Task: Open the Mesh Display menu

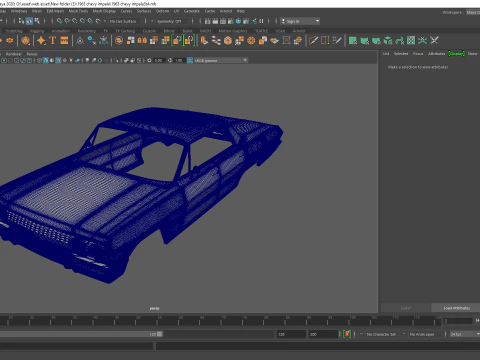Action: [104, 11]
